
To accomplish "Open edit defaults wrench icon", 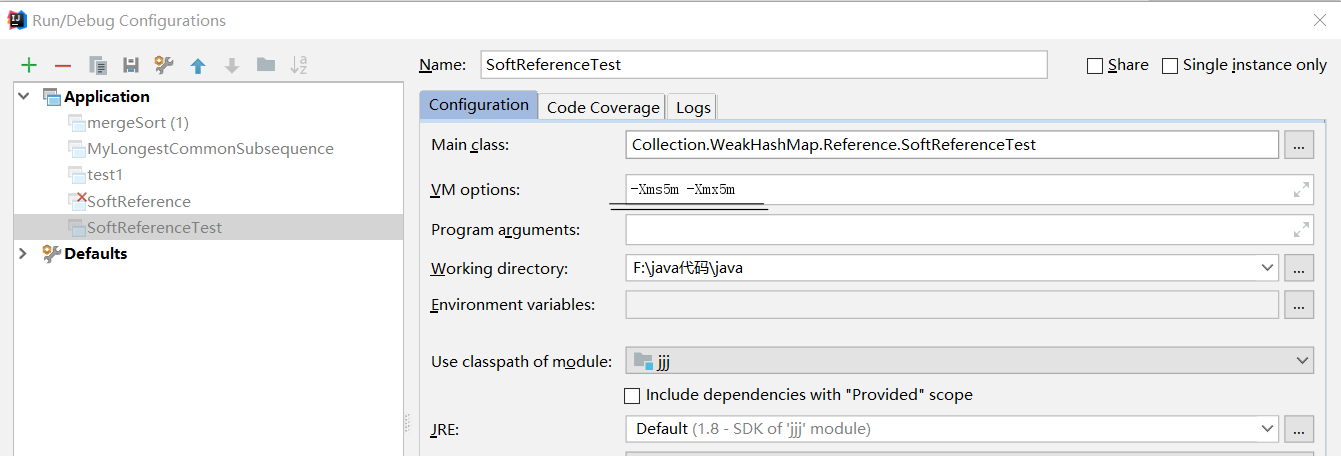I will [x=164, y=65].
